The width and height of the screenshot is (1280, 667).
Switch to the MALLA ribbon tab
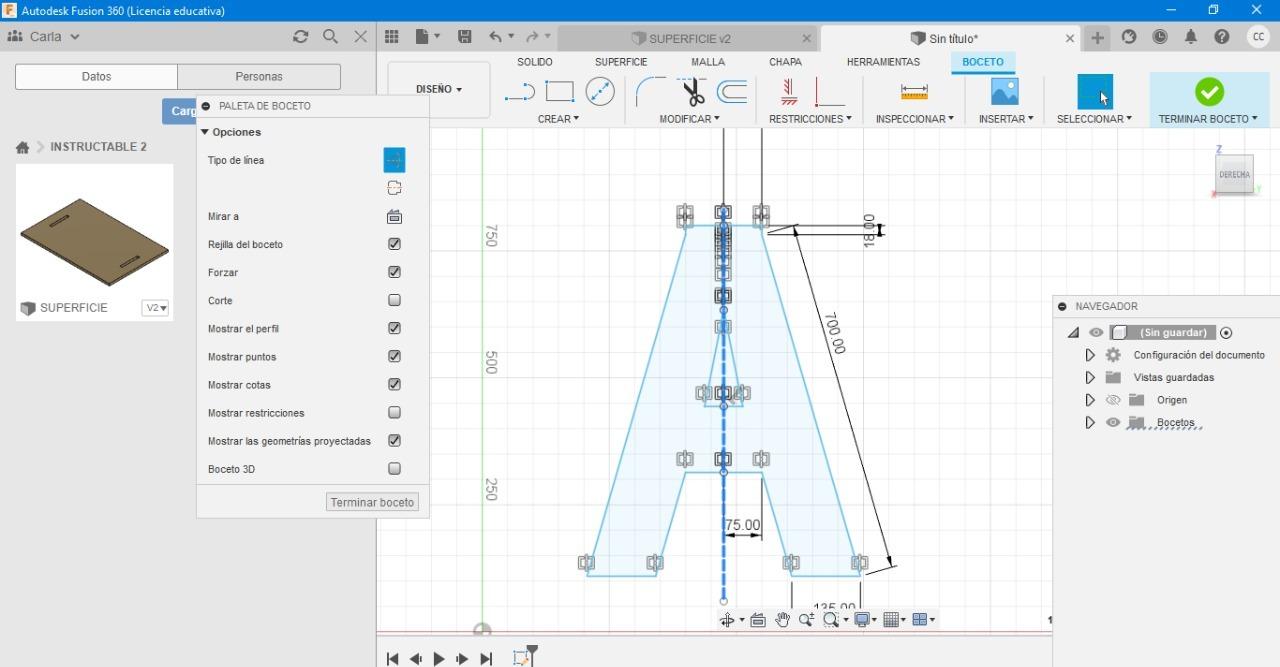click(x=708, y=62)
